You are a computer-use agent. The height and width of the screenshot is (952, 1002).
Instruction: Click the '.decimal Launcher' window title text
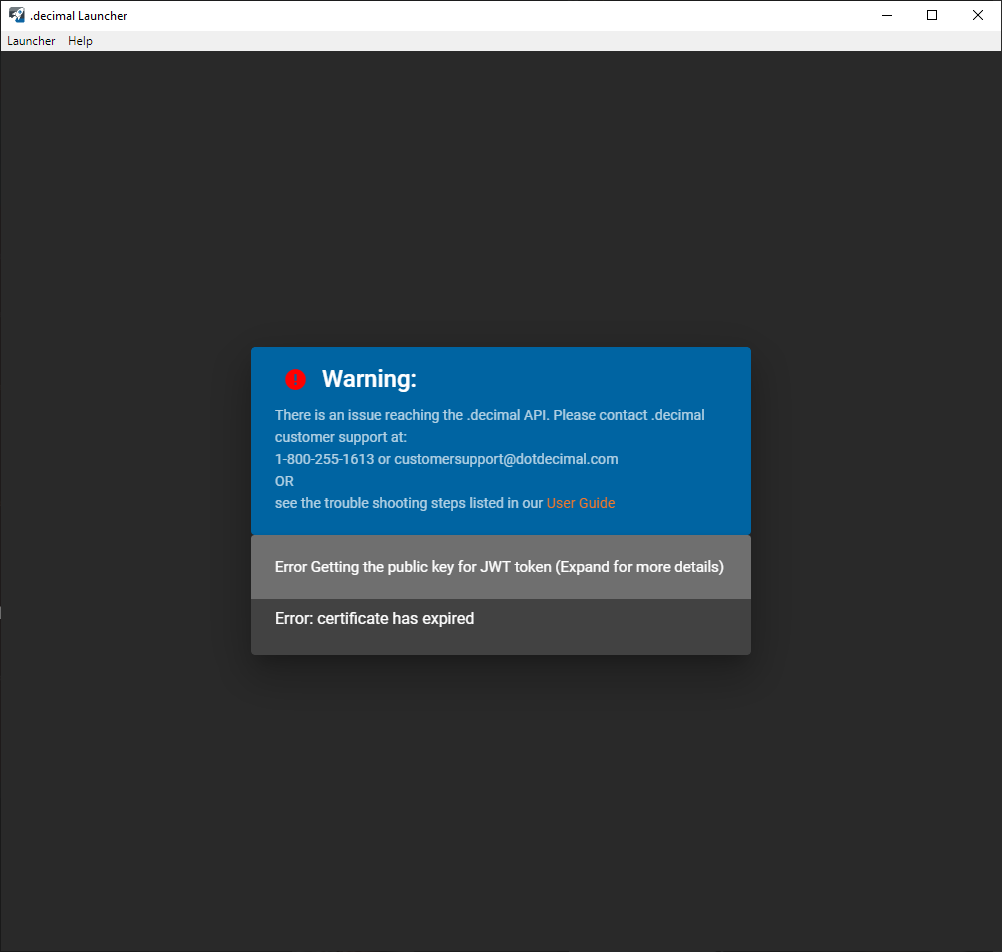(x=79, y=15)
